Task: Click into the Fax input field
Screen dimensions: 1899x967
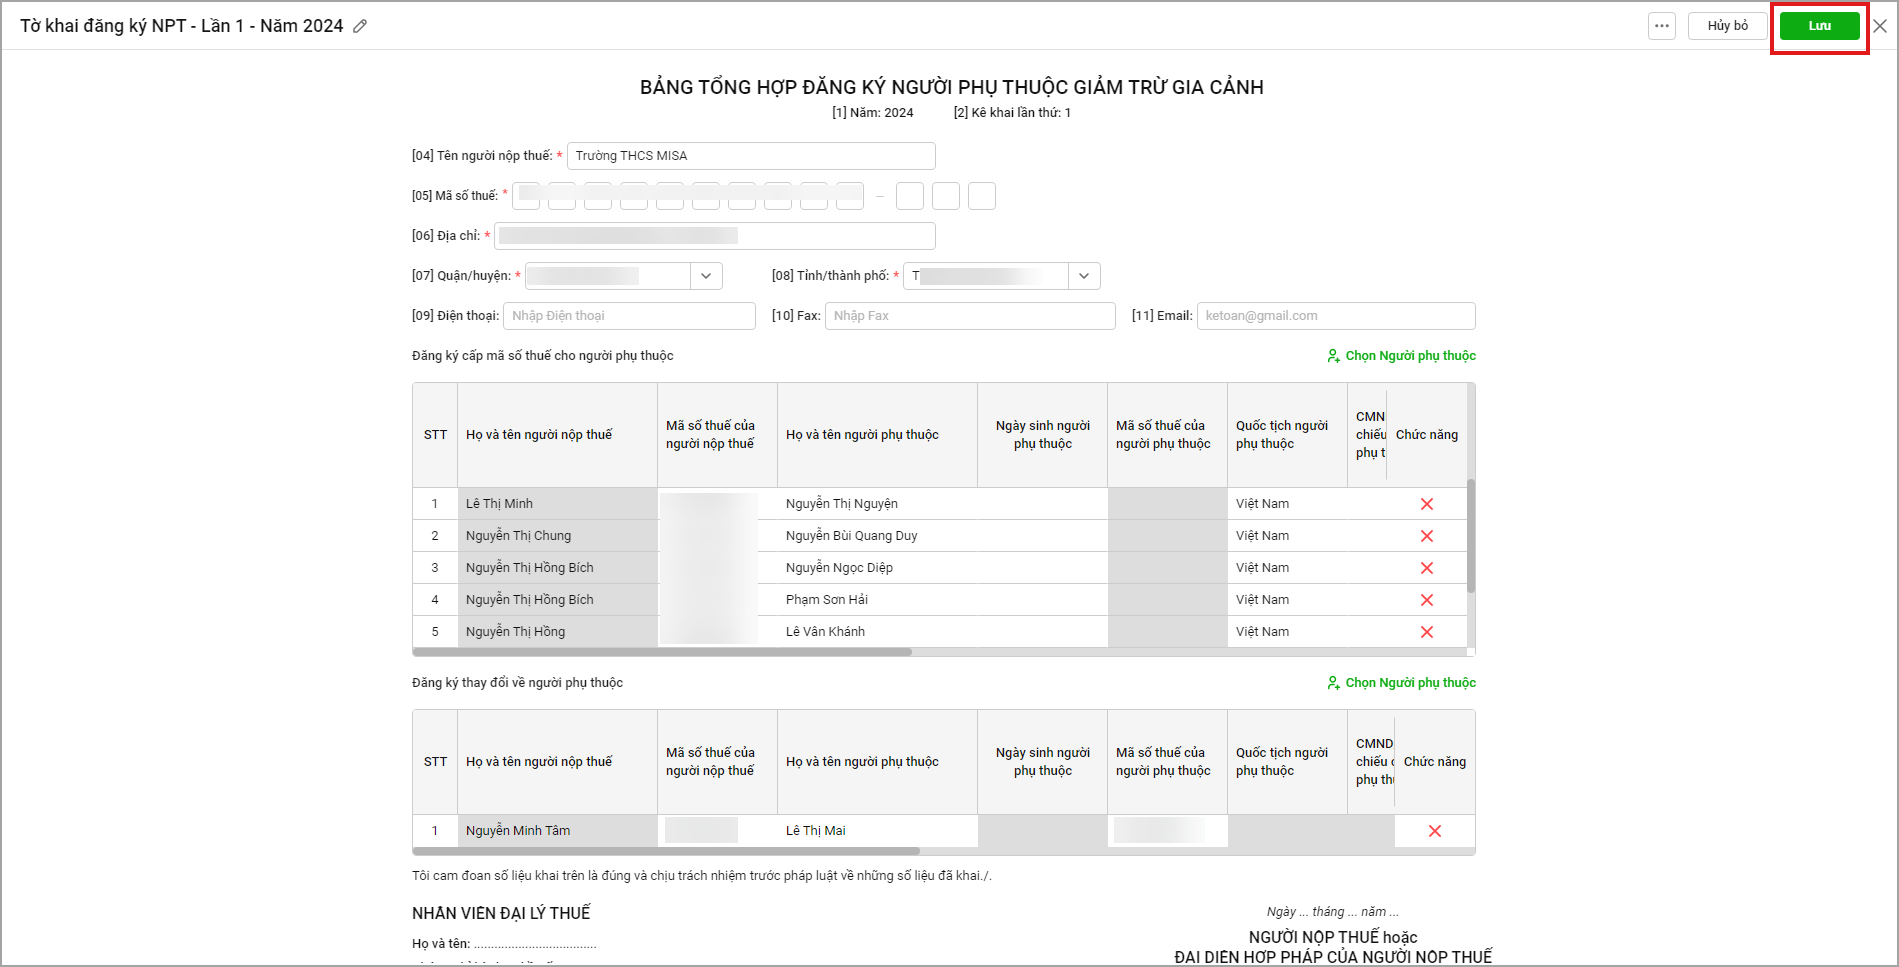Action: coord(969,316)
